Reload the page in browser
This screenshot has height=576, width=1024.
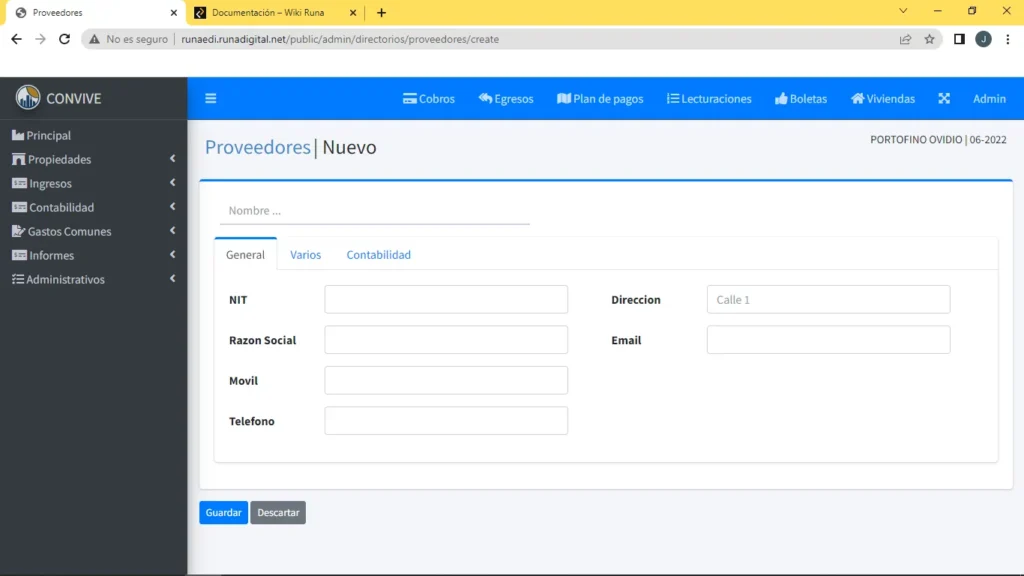click(65, 39)
